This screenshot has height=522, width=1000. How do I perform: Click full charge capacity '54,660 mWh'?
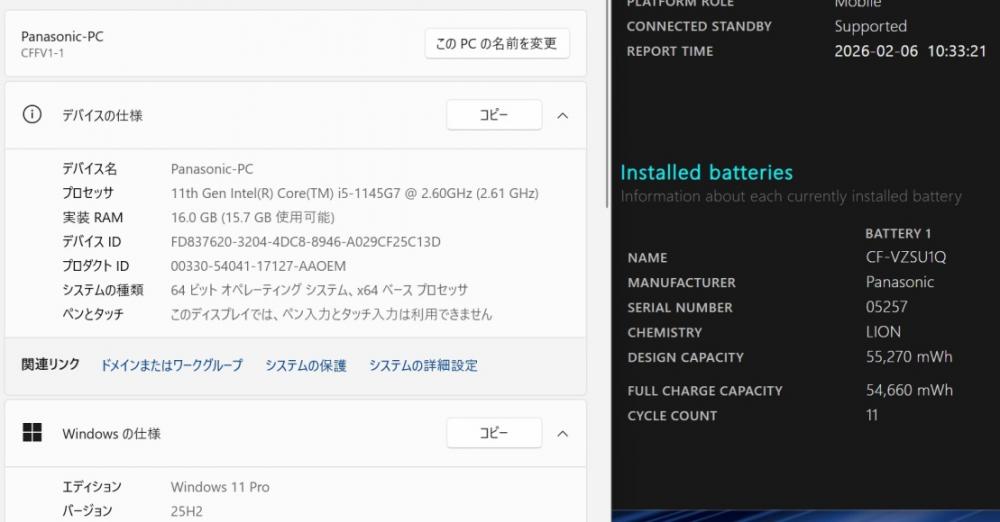pyautogui.click(x=909, y=389)
